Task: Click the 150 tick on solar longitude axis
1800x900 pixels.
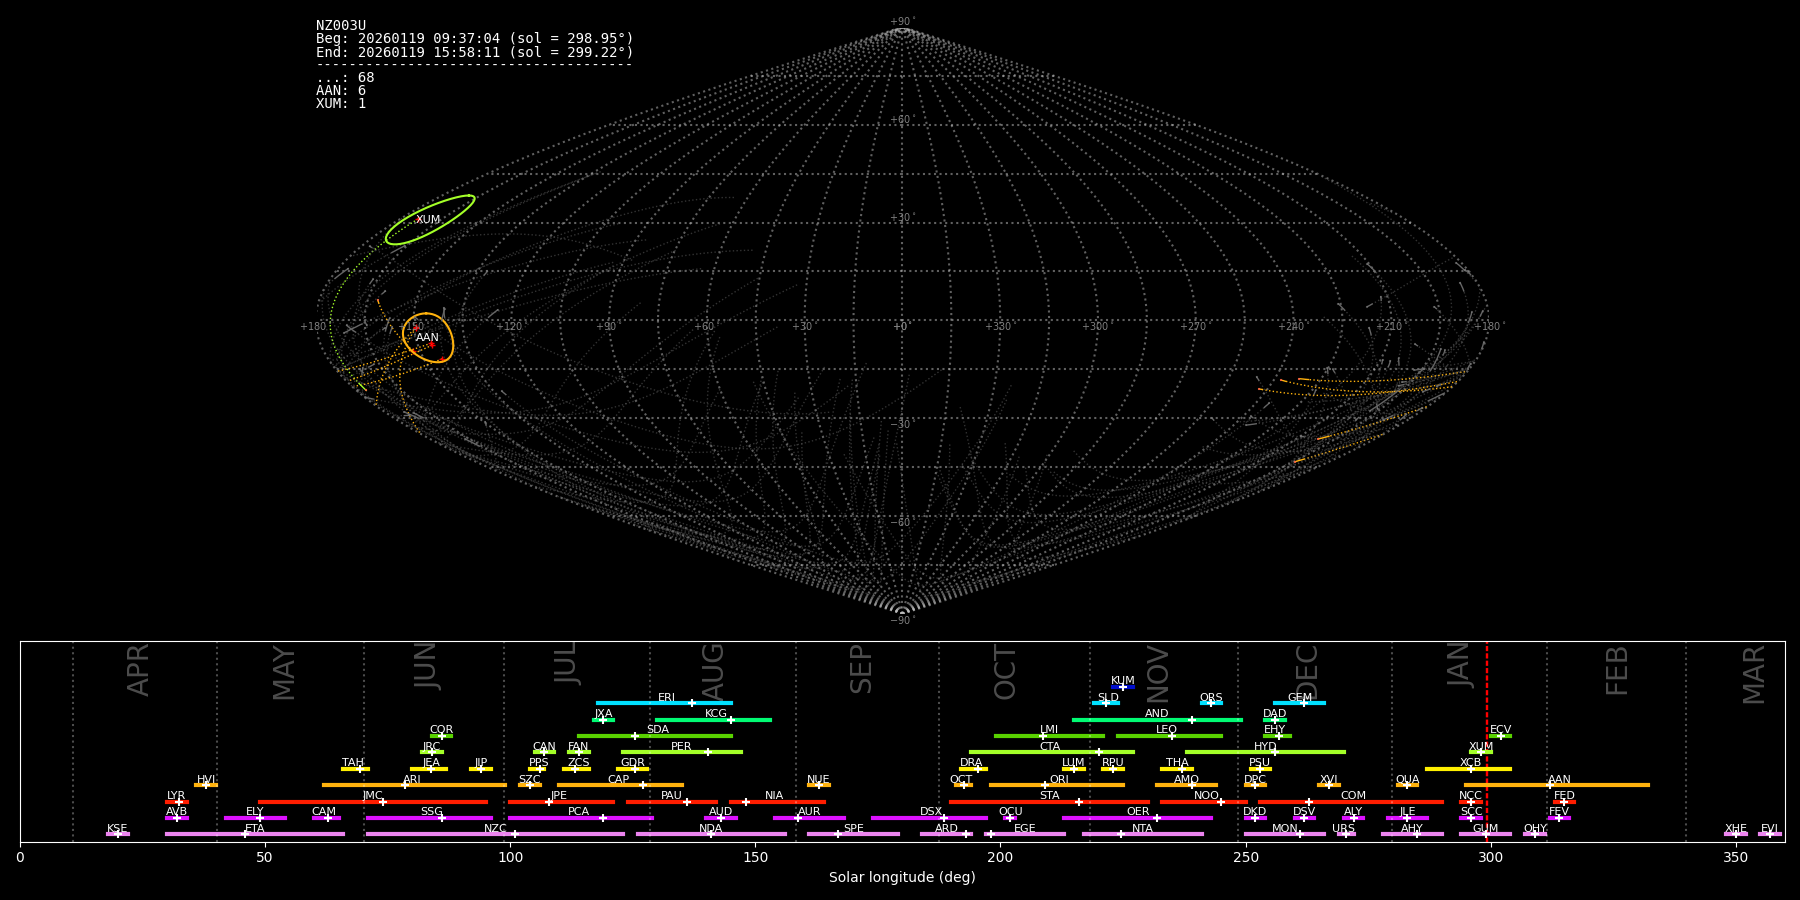Action: [x=755, y=857]
